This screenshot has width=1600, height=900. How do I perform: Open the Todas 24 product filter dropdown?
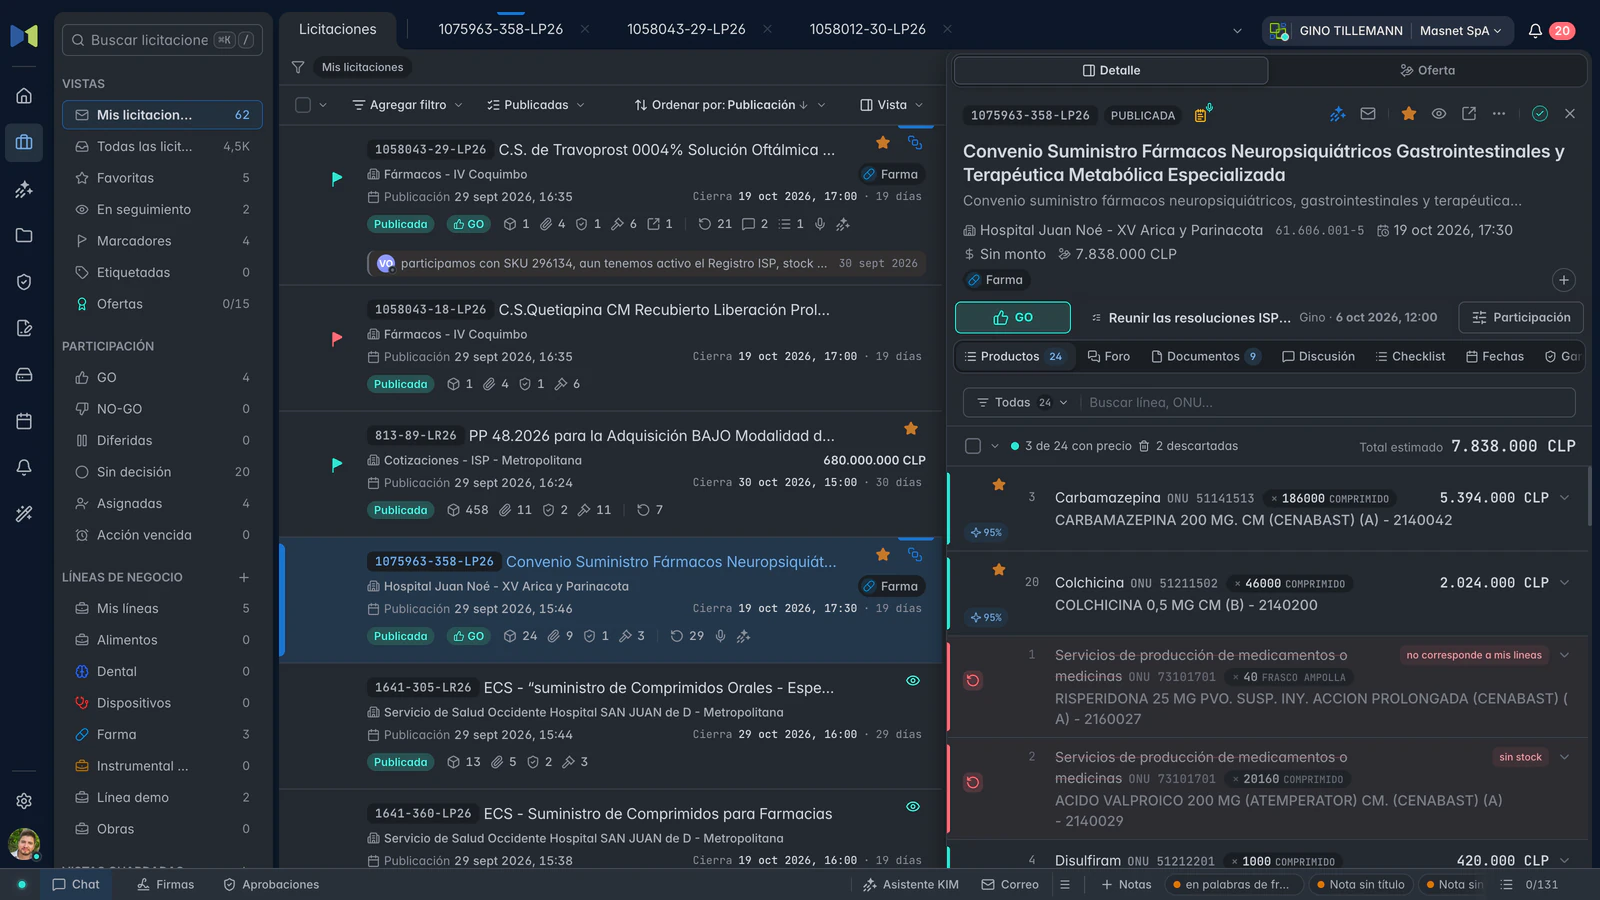tap(1021, 403)
